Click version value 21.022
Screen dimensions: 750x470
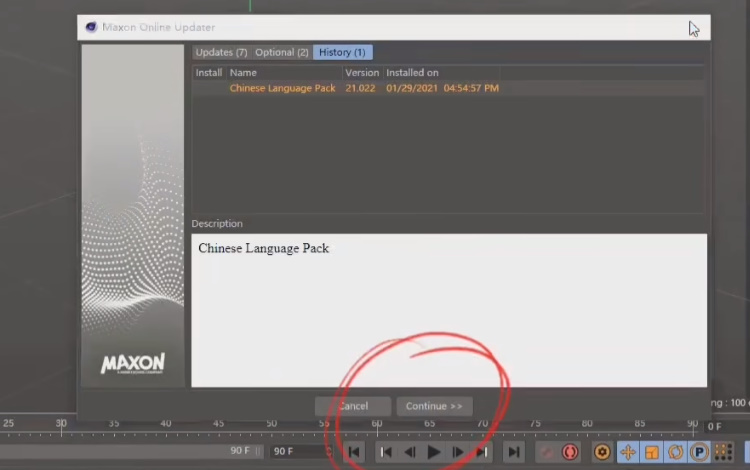coord(360,88)
